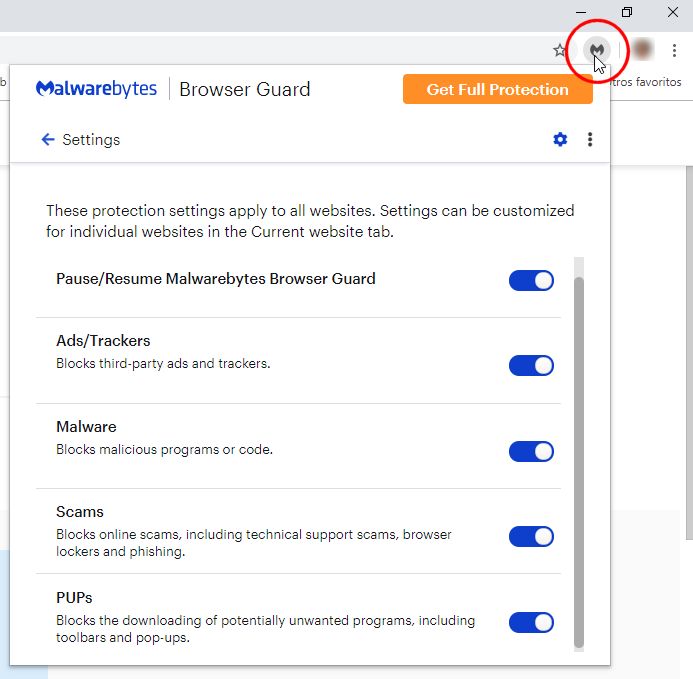Viewport: 693px width, 679px height.
Task: Click the Malwarebytes logo
Action: [96, 89]
